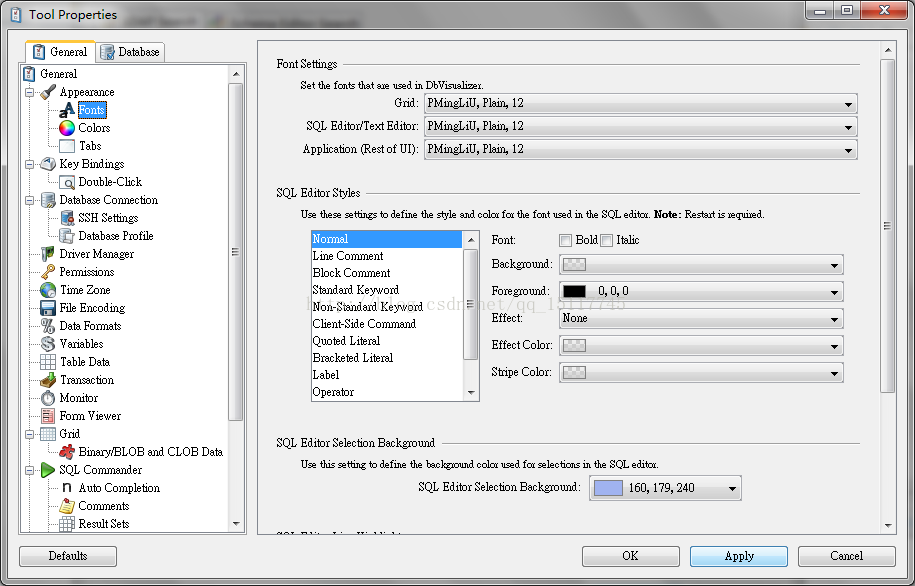The image size is (915, 586).
Task: Click the Comments notepad icon
Action: (67, 506)
